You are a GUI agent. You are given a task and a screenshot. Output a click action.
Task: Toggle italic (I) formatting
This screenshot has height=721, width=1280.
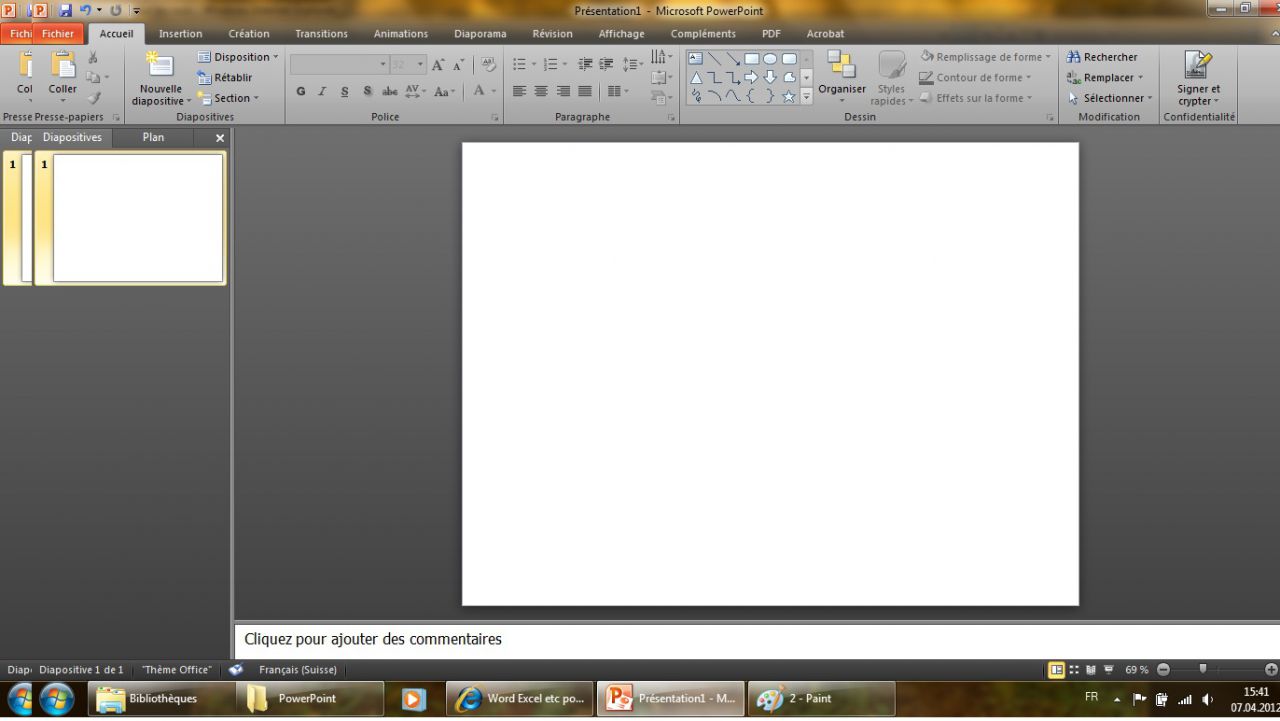pos(322,91)
